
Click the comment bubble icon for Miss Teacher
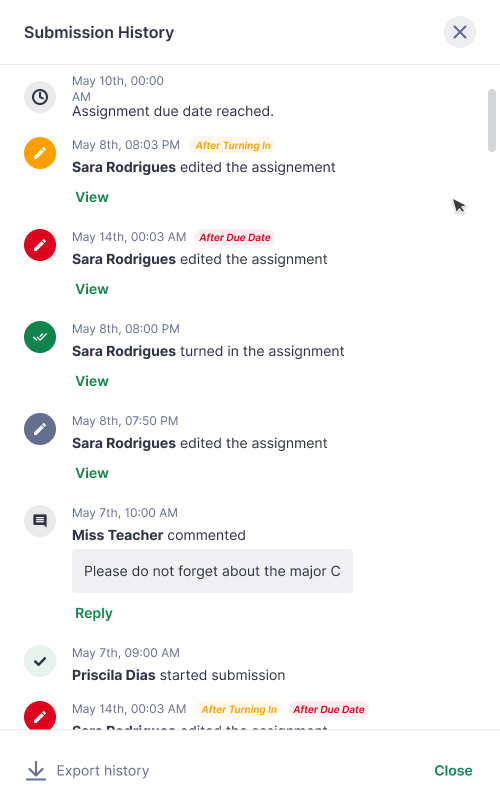pyautogui.click(x=40, y=521)
